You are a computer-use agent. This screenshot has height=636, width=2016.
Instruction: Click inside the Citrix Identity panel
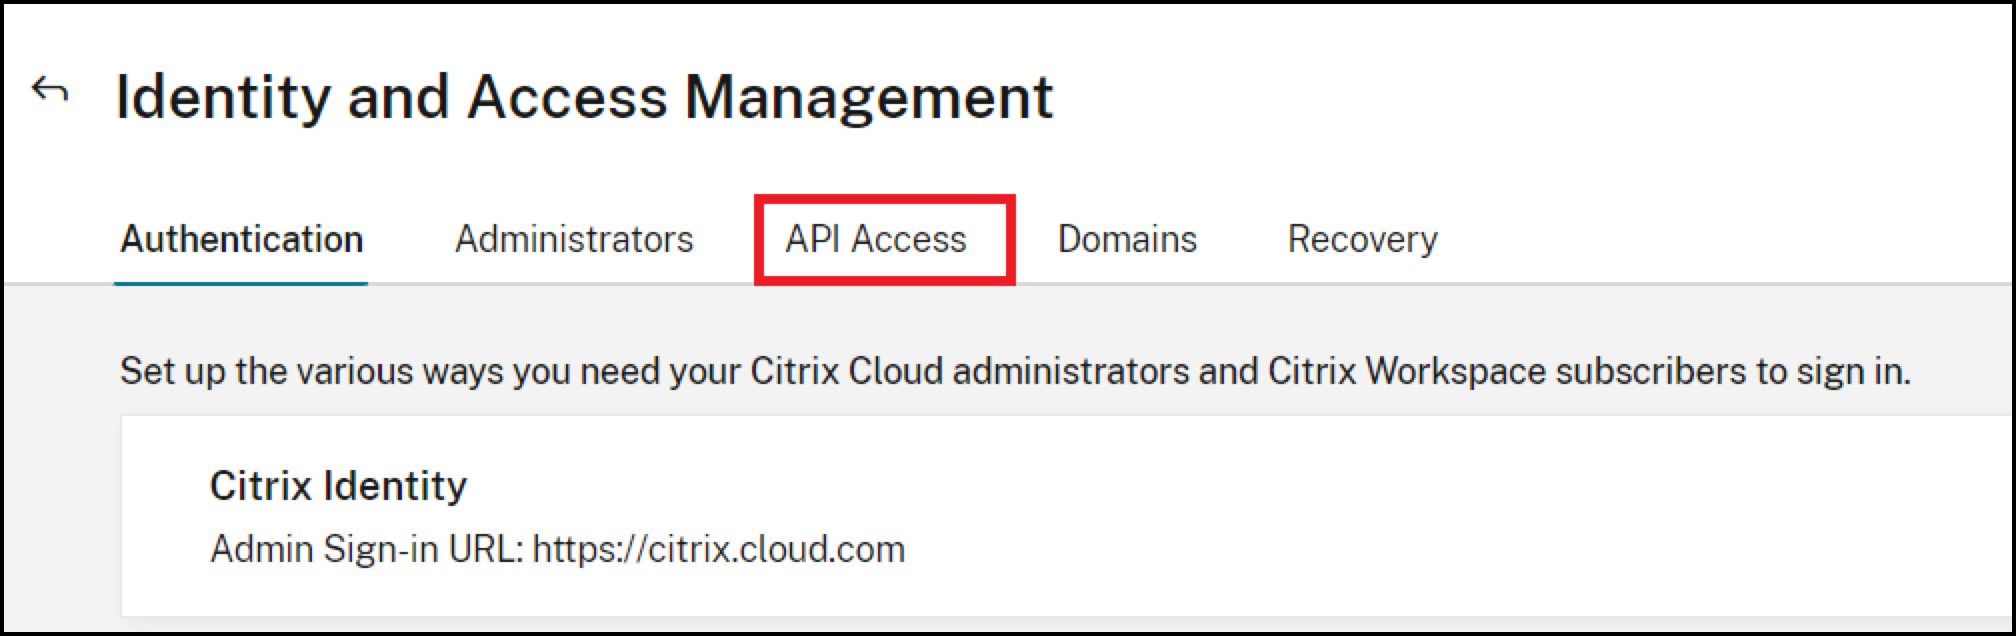1000,515
